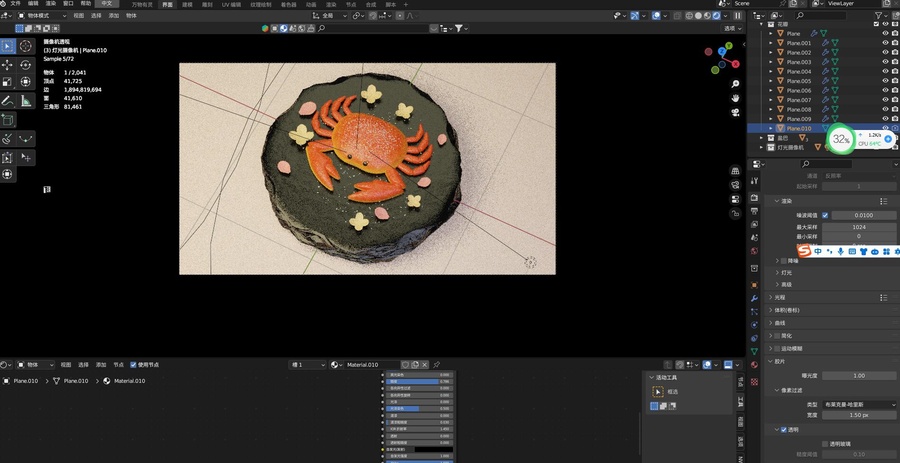Toggle the noise threshold checkbox

pos(825,215)
